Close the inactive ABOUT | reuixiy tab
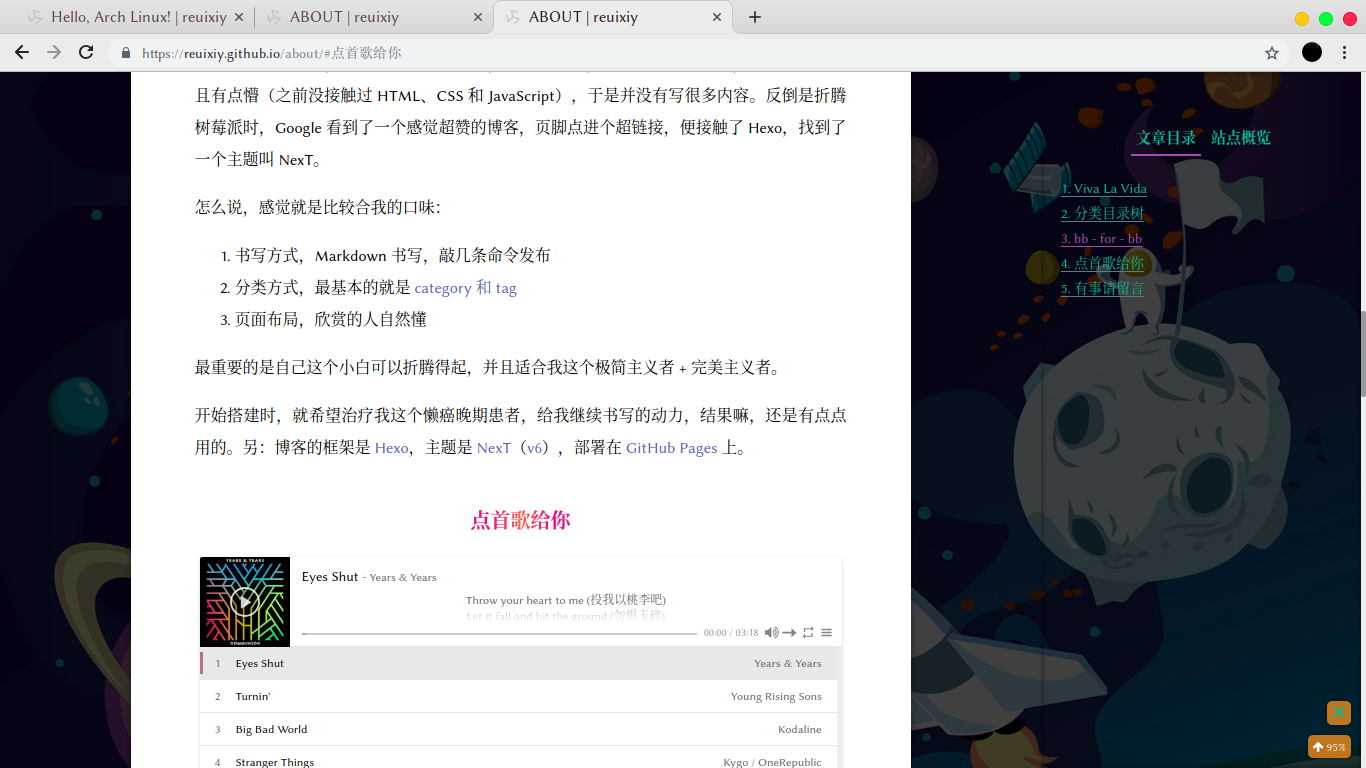 (x=478, y=17)
